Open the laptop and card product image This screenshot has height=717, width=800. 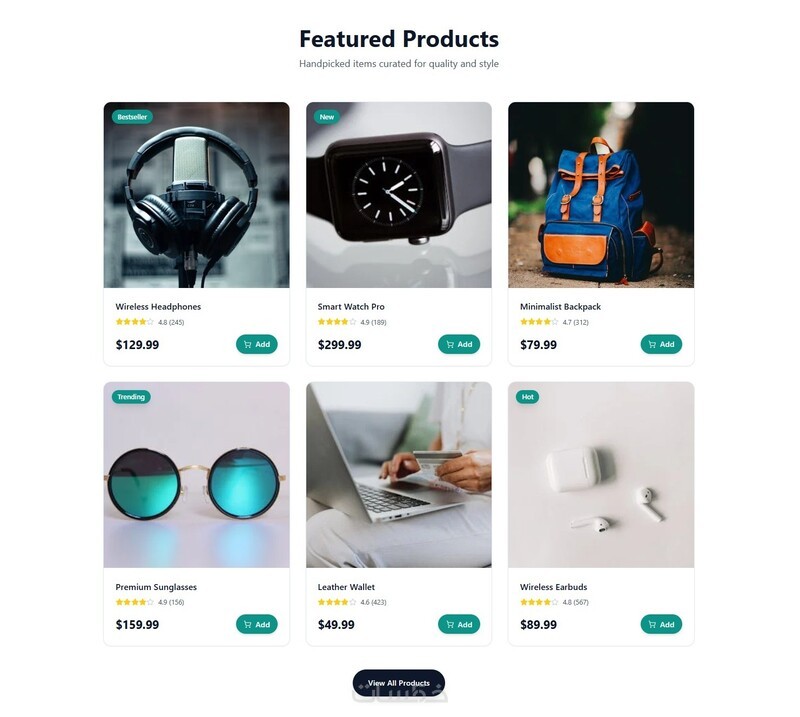[x=399, y=475]
